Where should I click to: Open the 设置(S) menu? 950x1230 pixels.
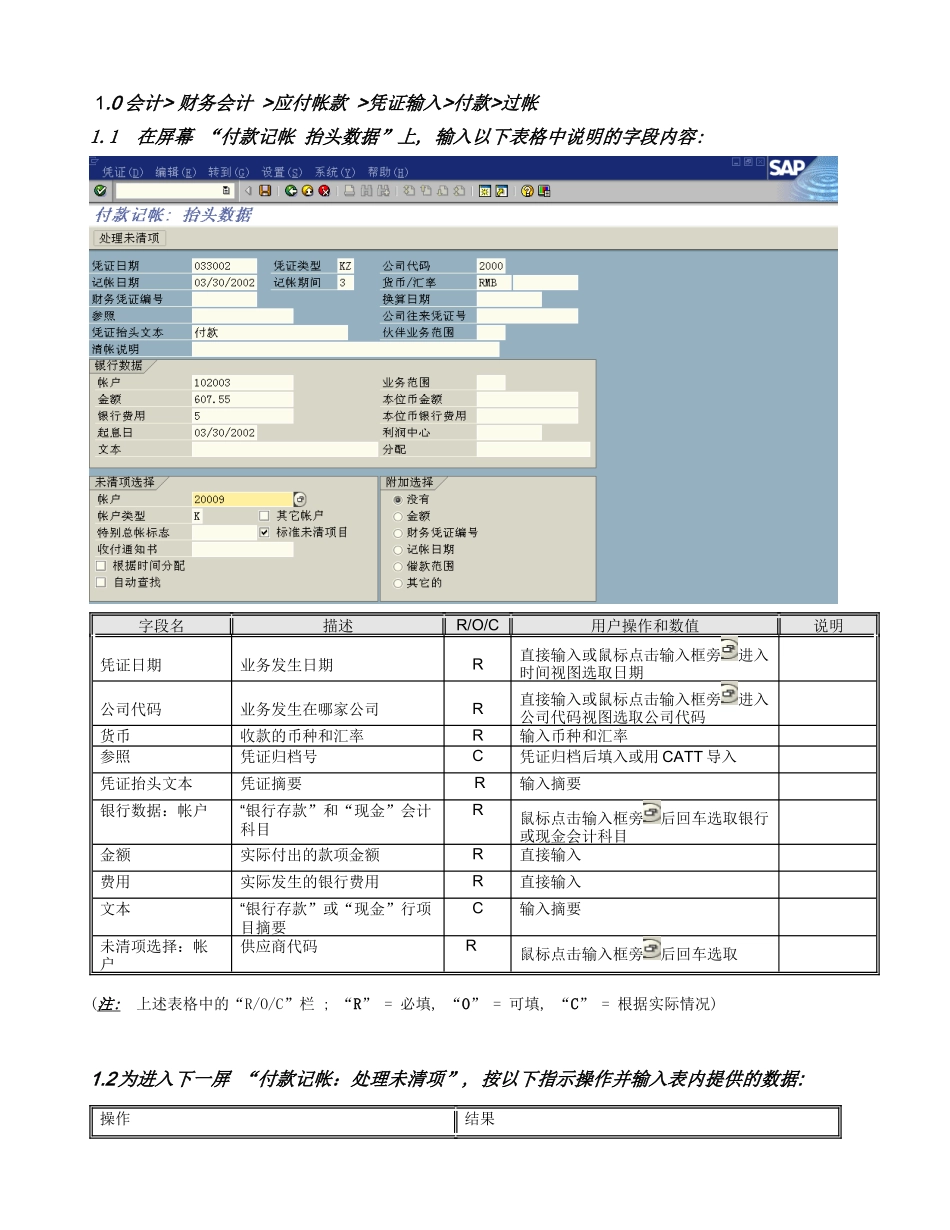tap(282, 172)
